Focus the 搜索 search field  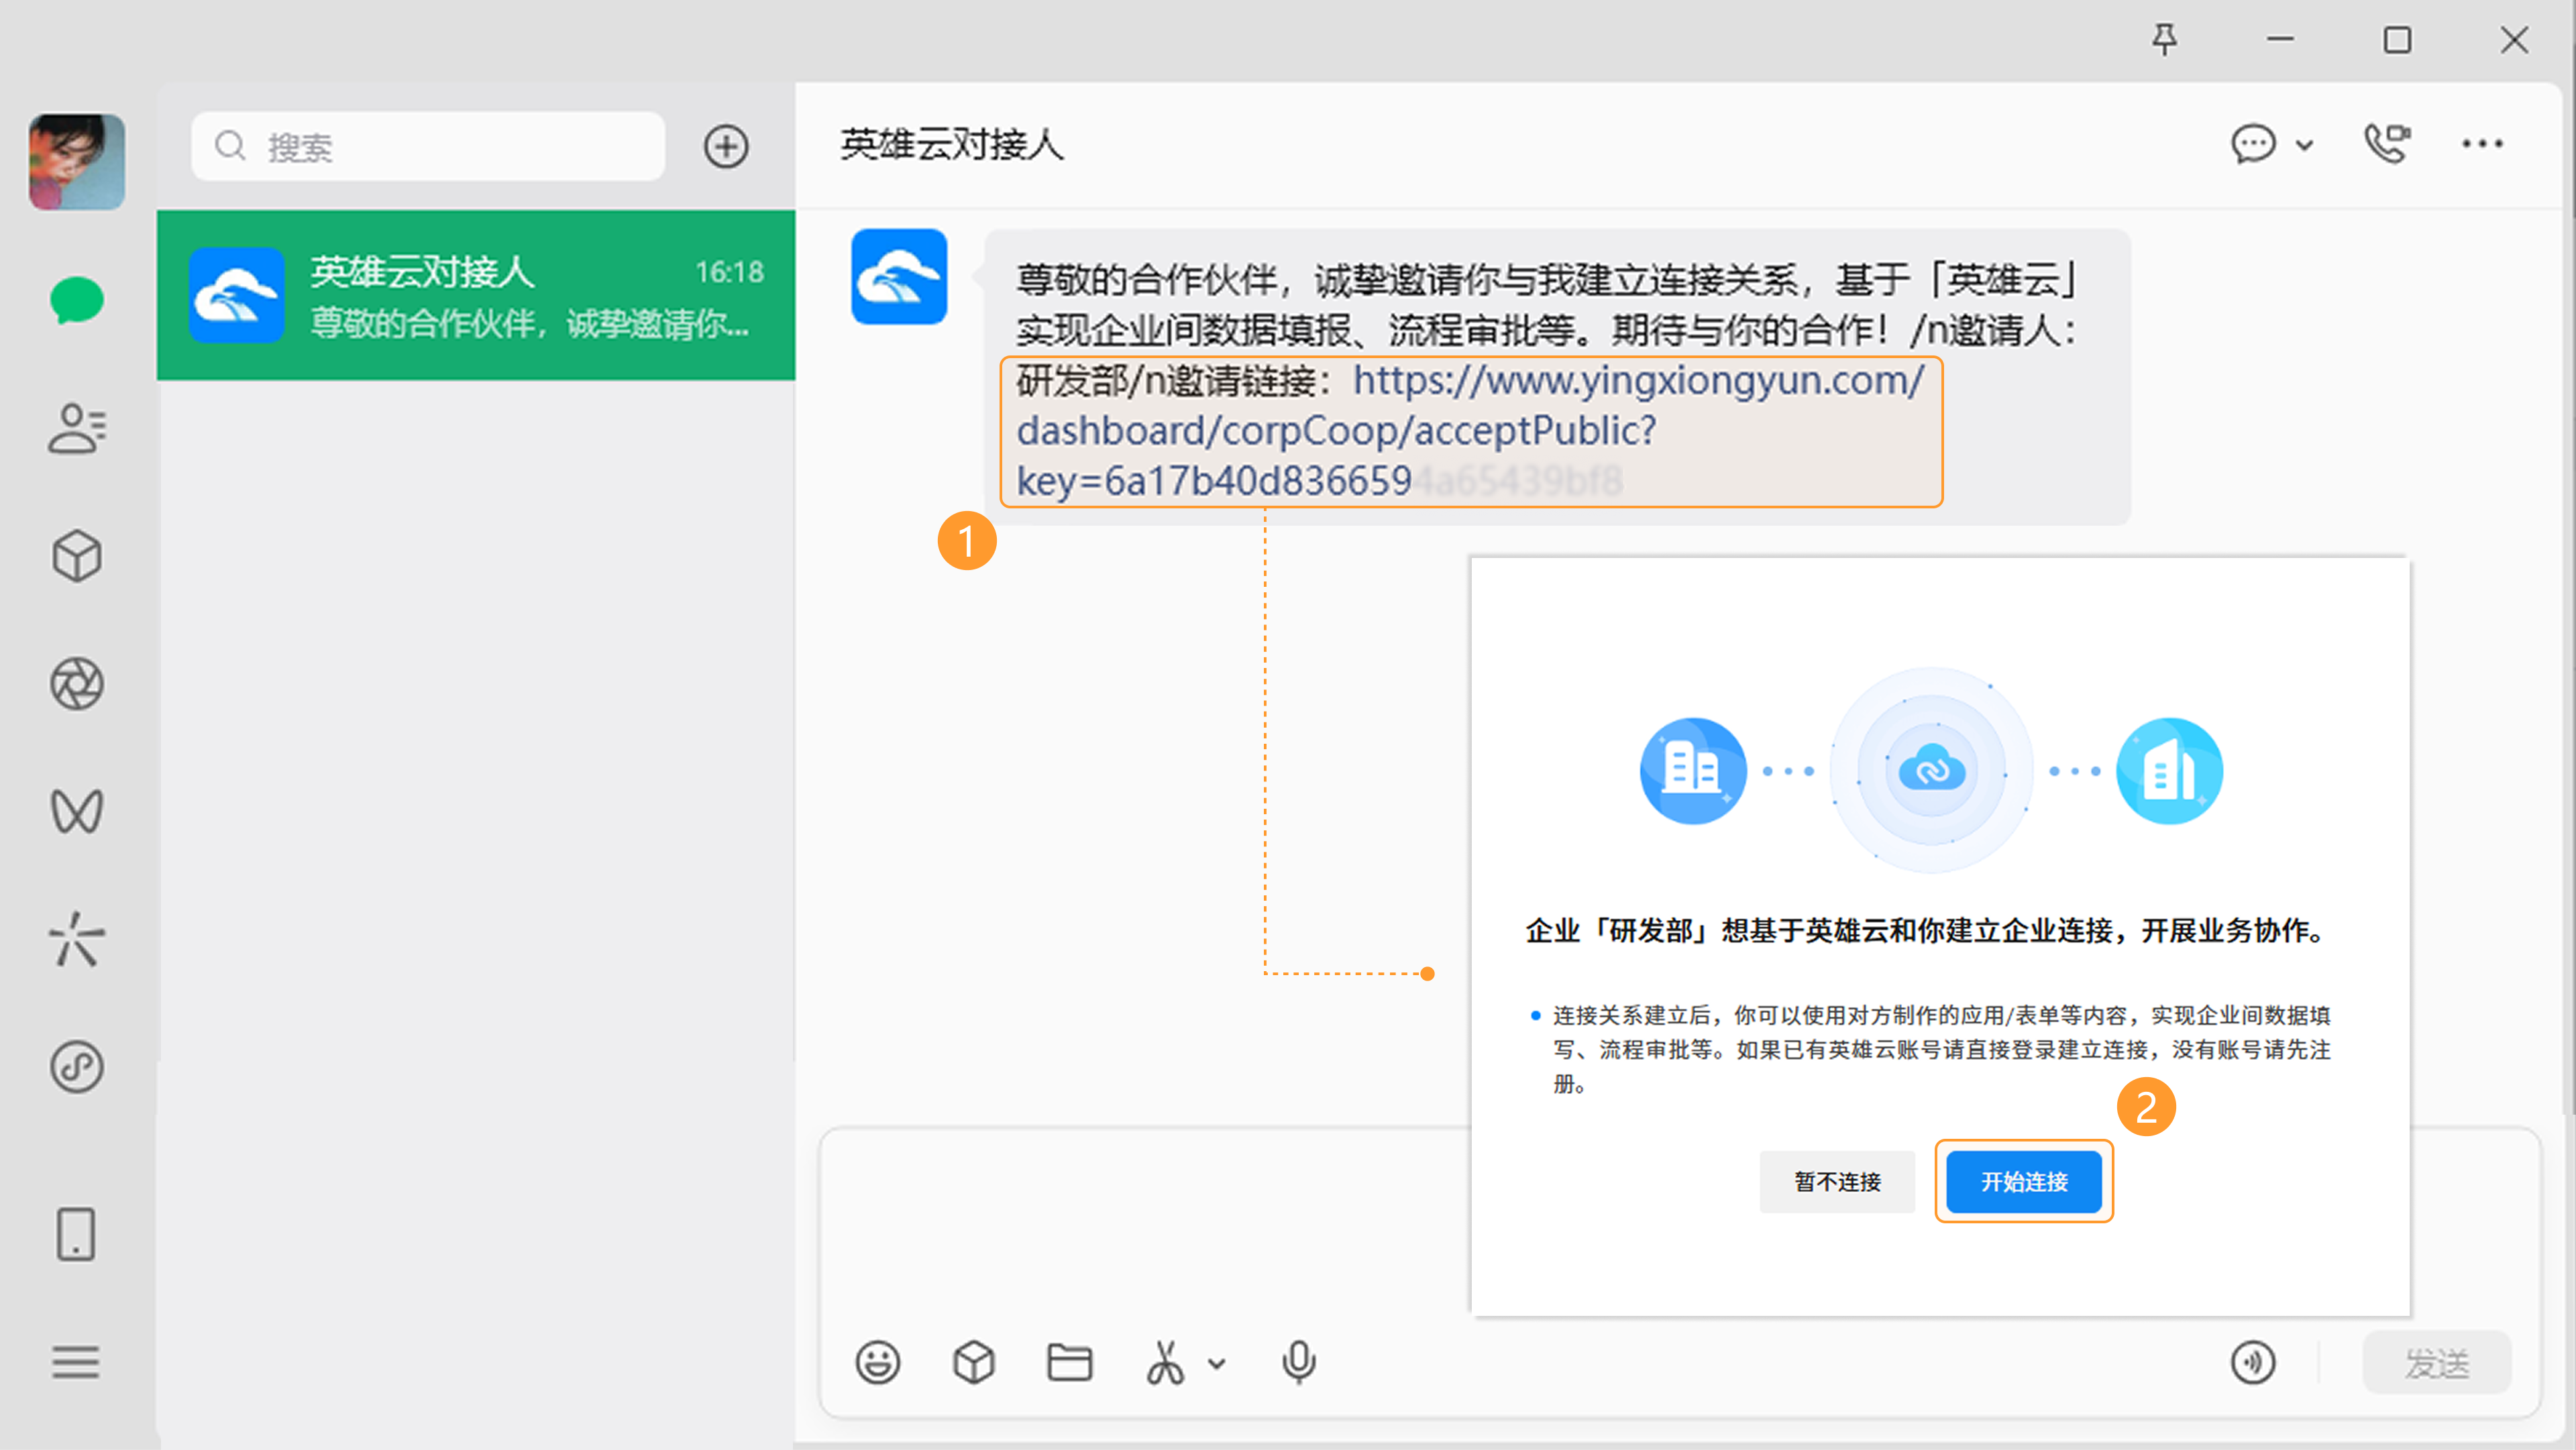(428, 146)
